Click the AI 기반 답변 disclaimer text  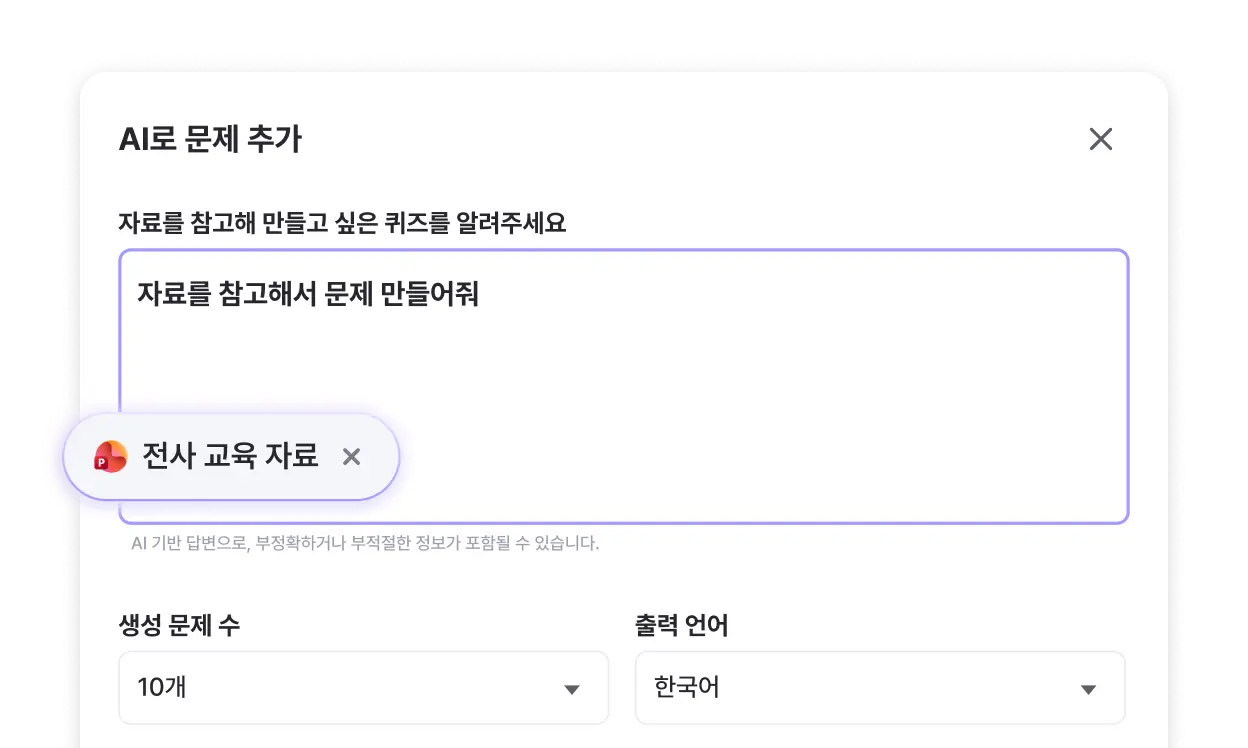point(365,545)
